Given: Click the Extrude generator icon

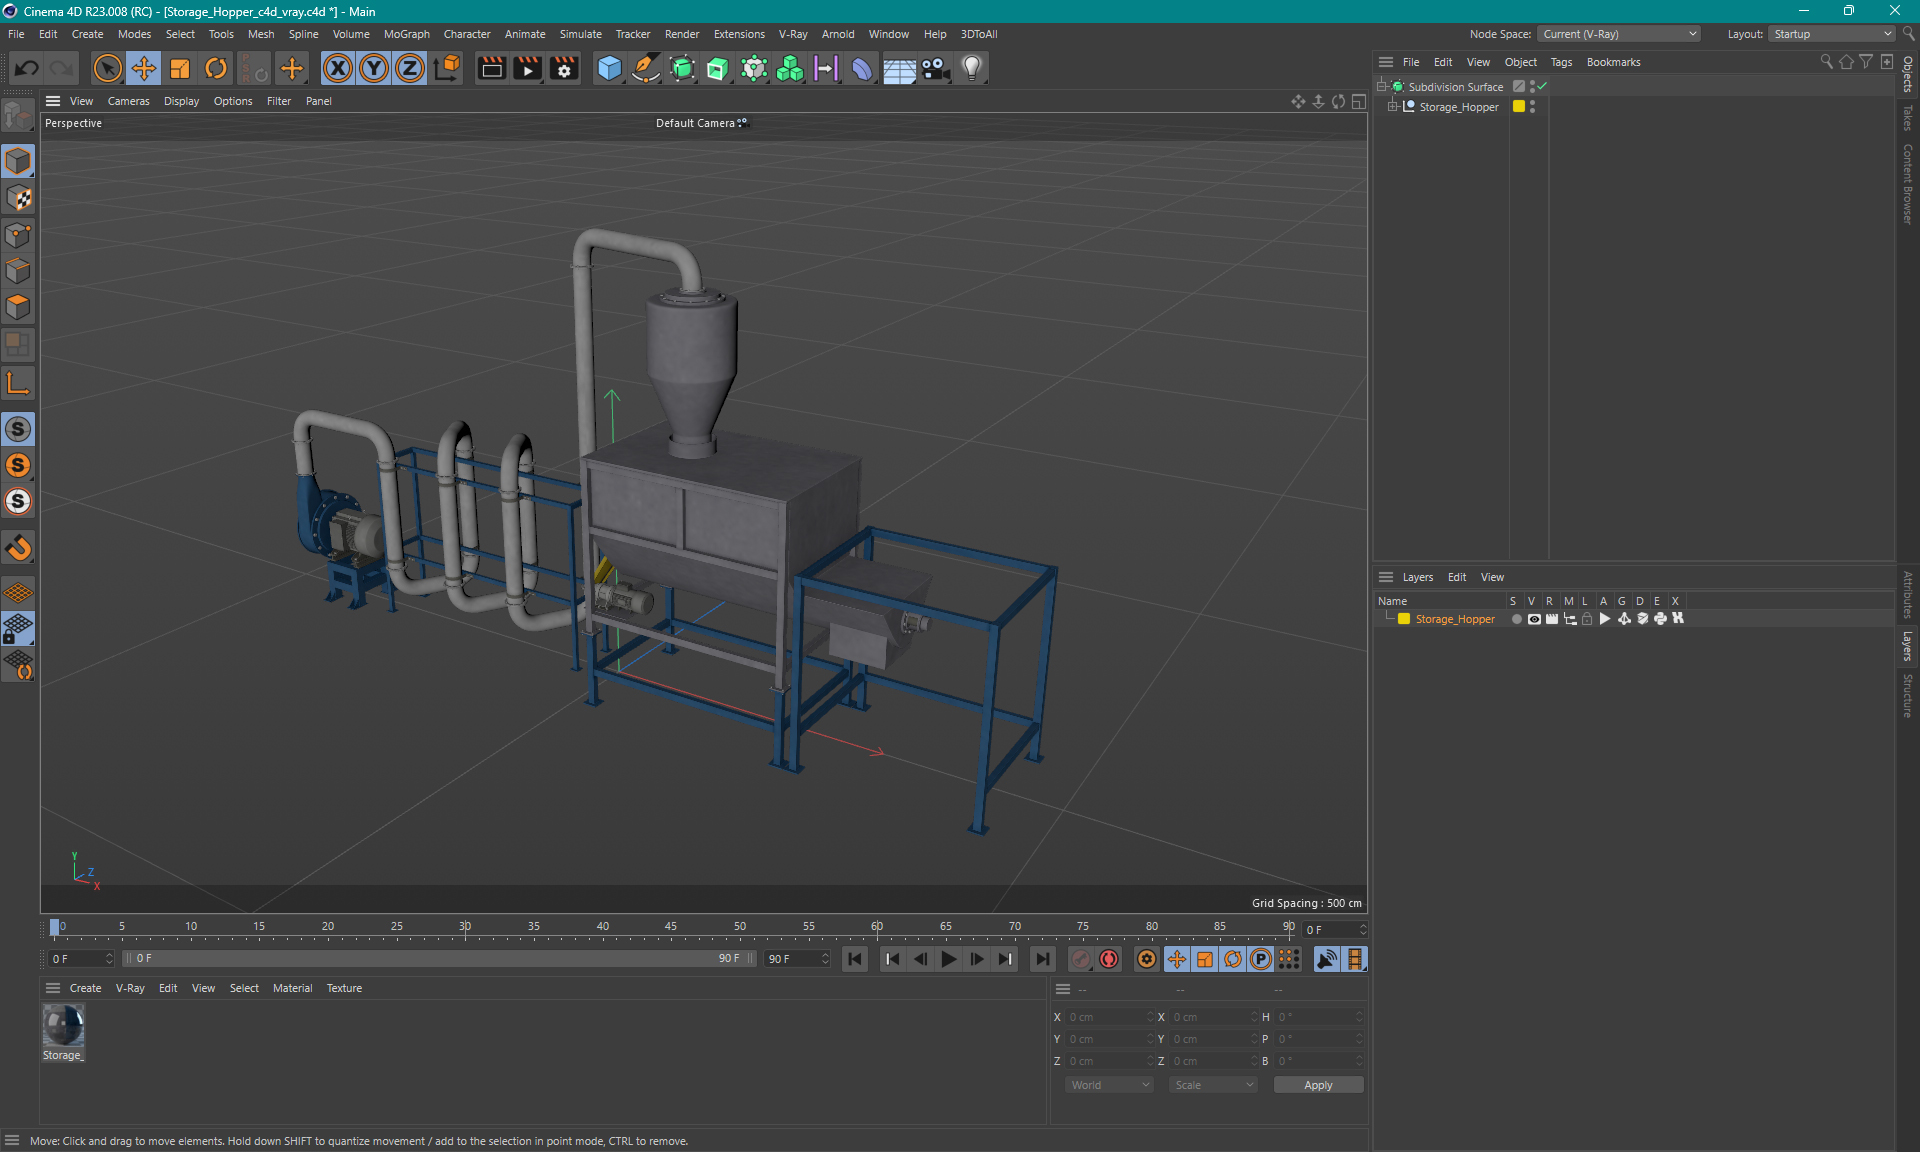Looking at the screenshot, I should (x=718, y=68).
